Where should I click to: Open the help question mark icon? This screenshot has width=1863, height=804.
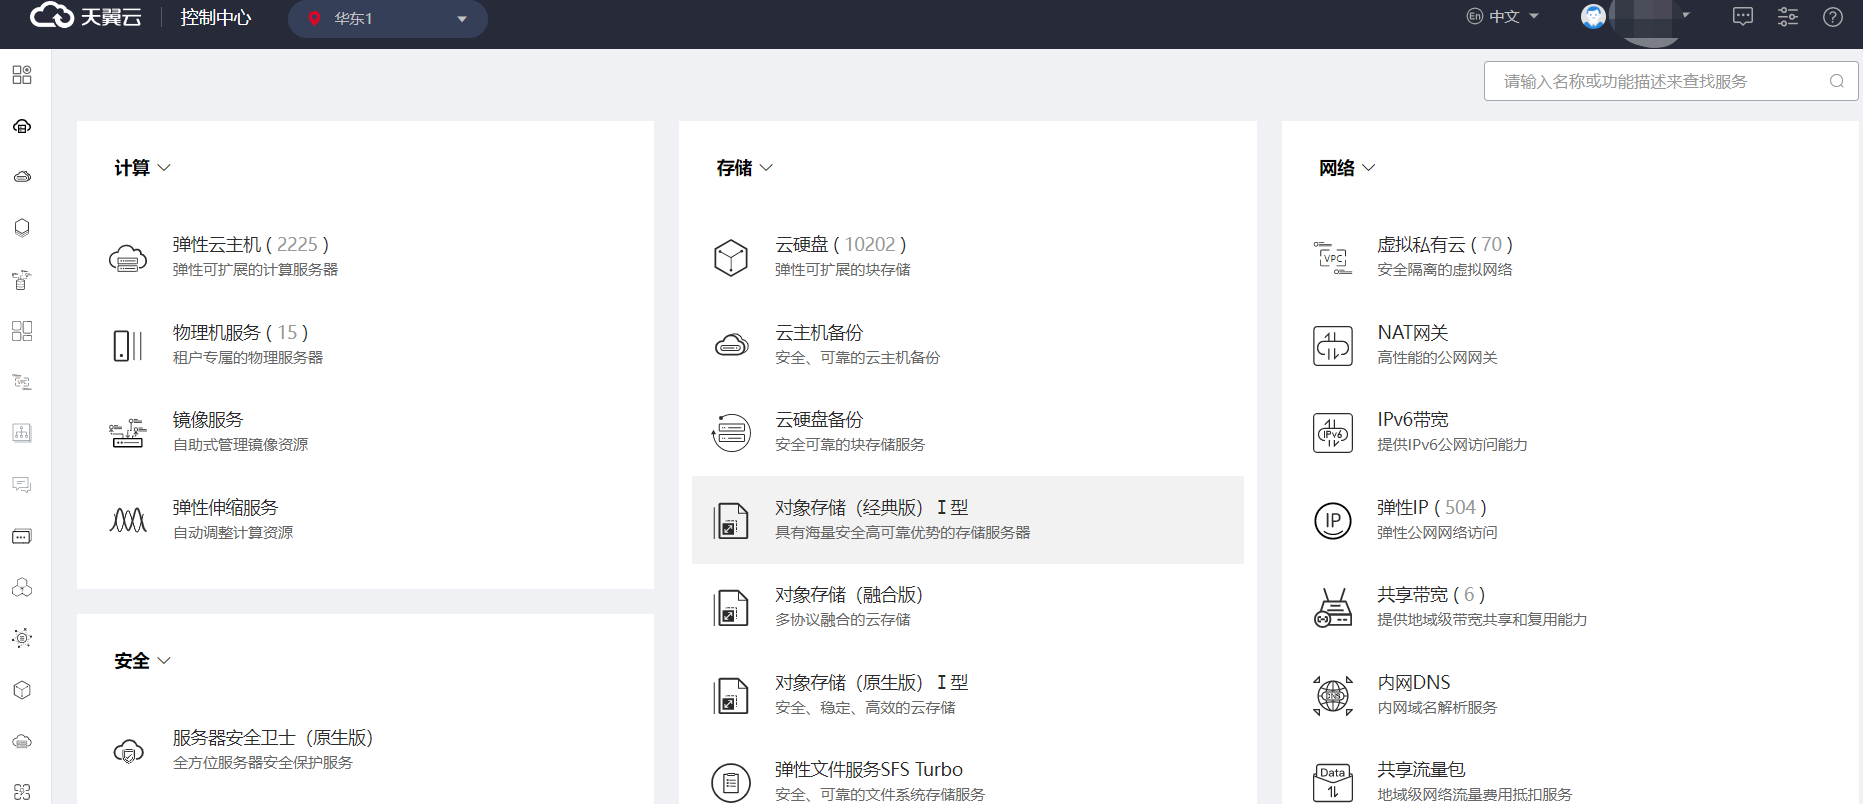[1832, 17]
